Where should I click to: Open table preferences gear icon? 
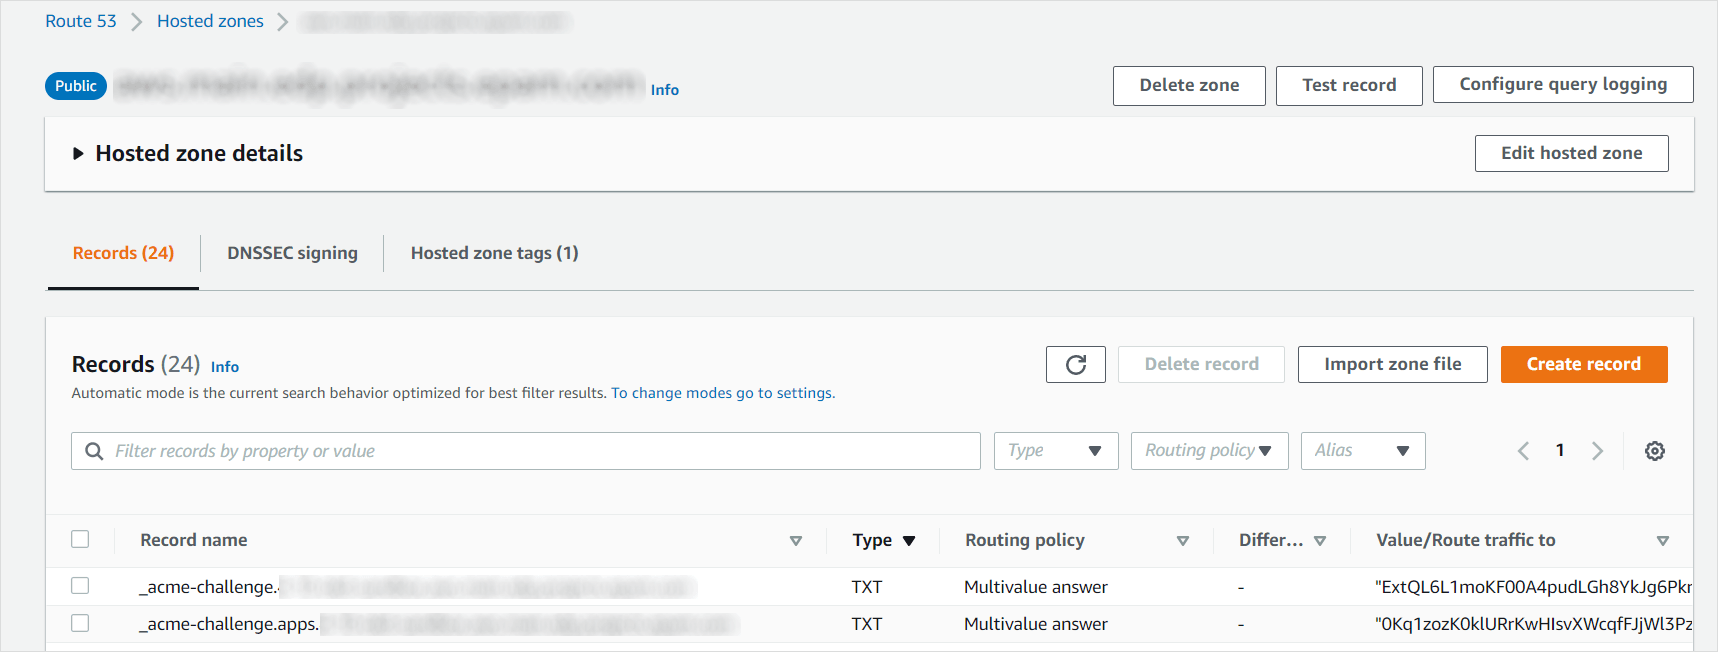click(x=1655, y=451)
